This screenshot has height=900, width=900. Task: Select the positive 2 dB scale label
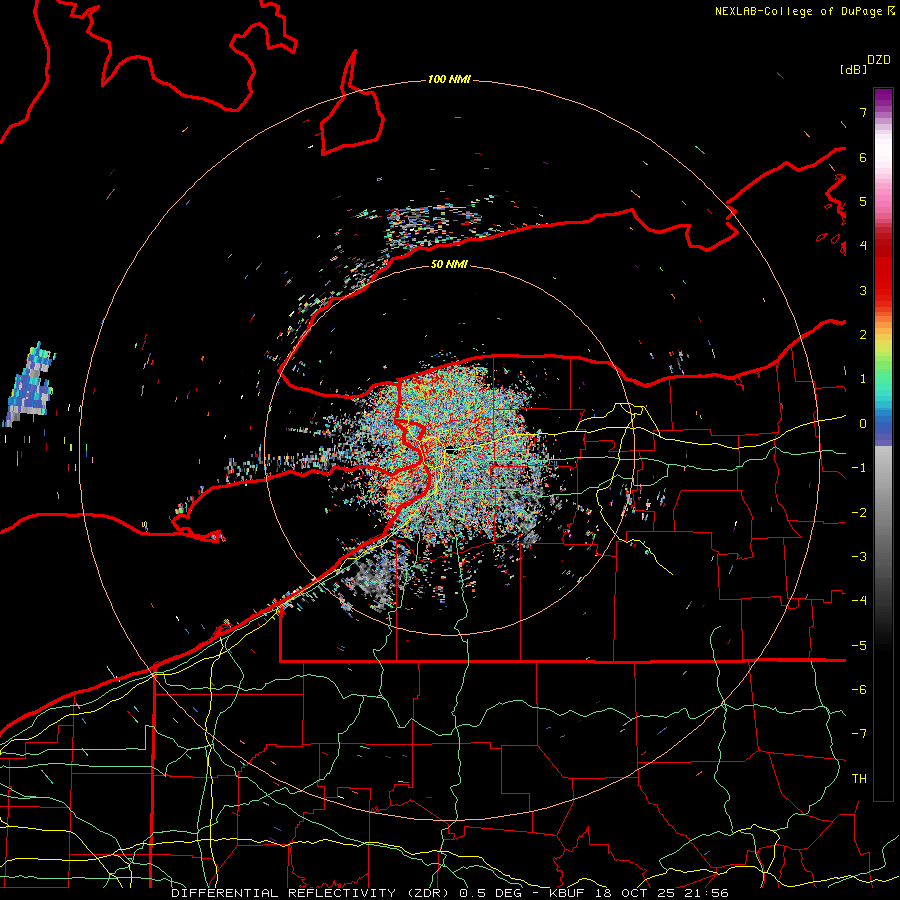(x=863, y=335)
